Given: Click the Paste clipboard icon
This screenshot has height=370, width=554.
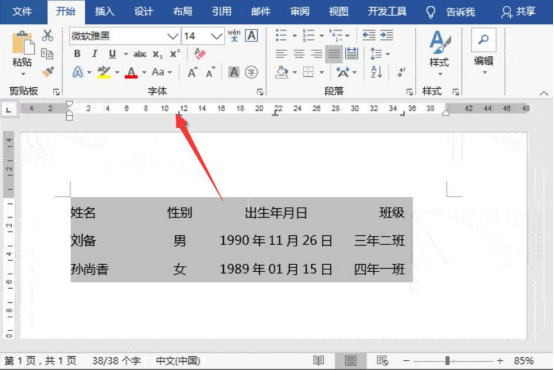Looking at the screenshot, I should click(x=23, y=44).
